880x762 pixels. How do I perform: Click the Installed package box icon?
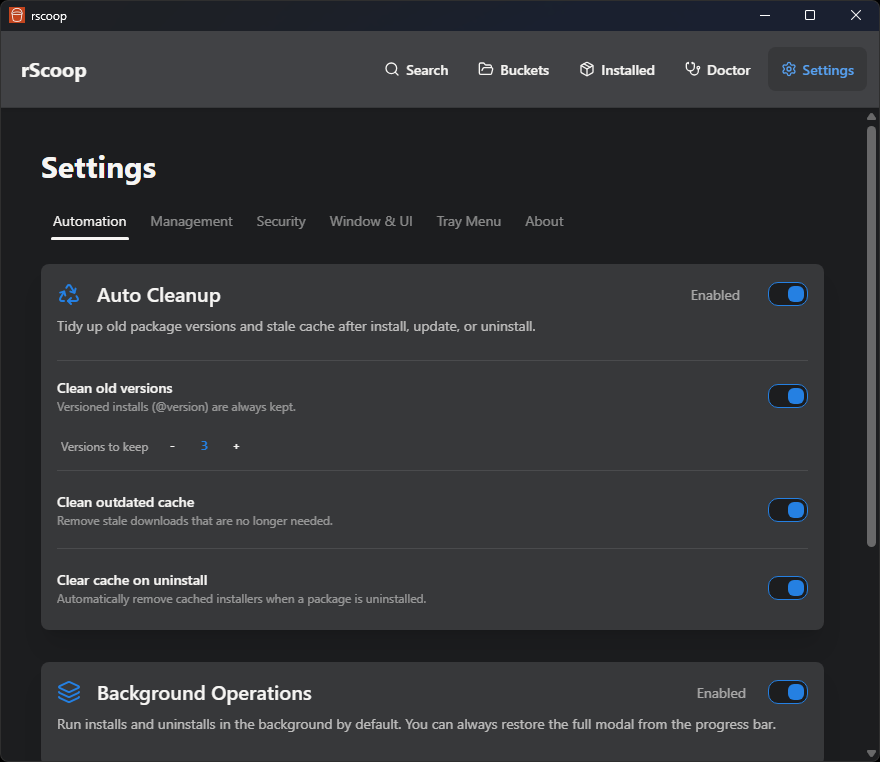tap(587, 69)
